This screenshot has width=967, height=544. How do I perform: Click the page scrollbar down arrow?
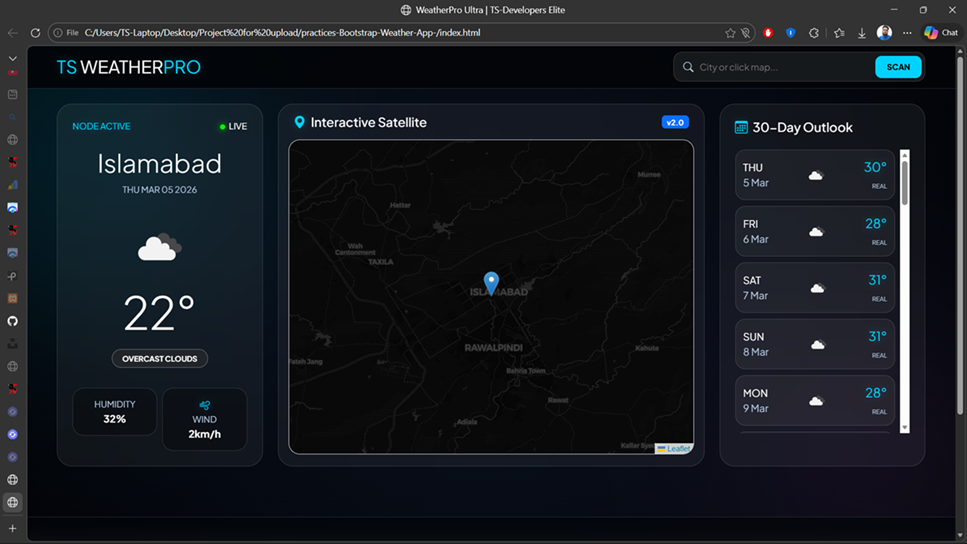(x=960, y=537)
